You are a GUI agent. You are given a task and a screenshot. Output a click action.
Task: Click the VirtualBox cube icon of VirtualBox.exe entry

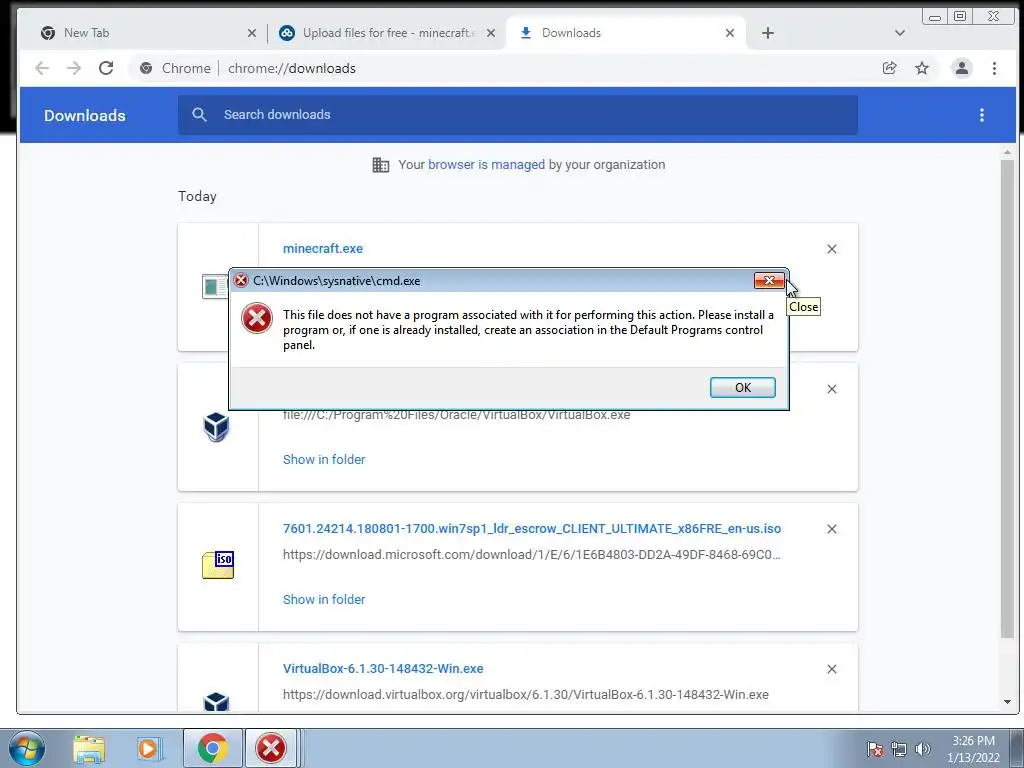pyautogui.click(x=216, y=427)
